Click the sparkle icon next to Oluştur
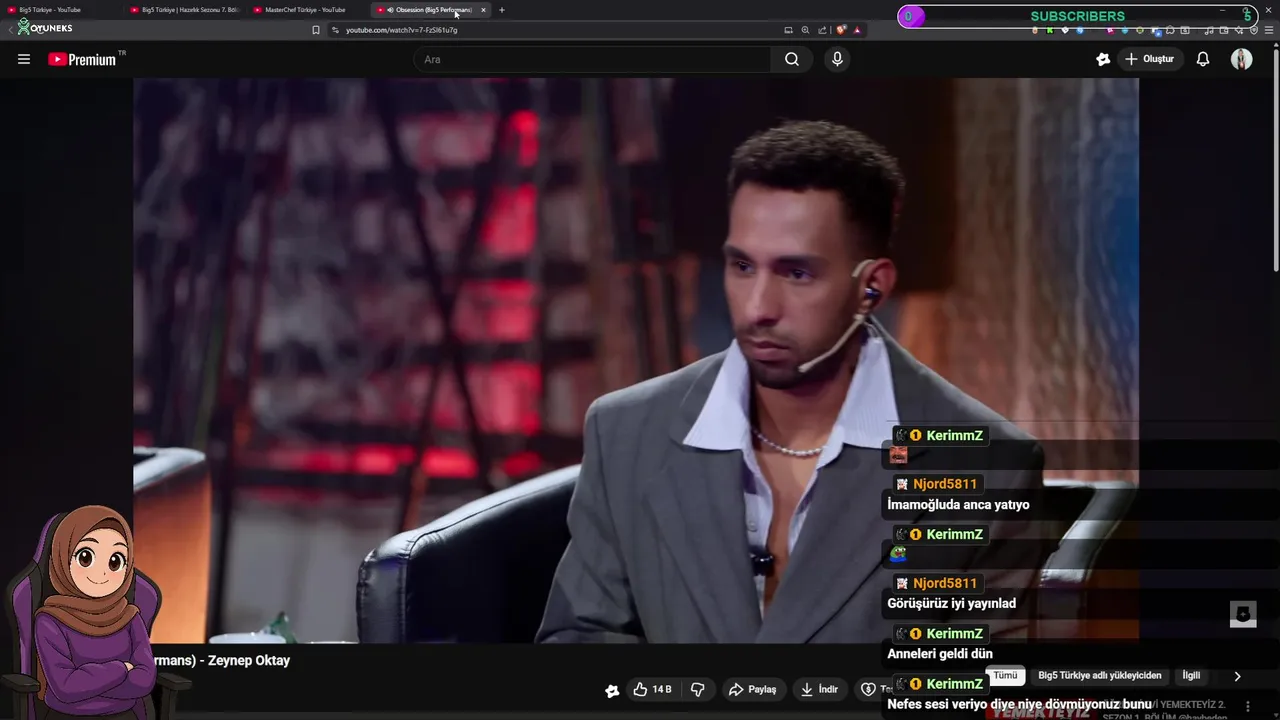 point(1103,59)
